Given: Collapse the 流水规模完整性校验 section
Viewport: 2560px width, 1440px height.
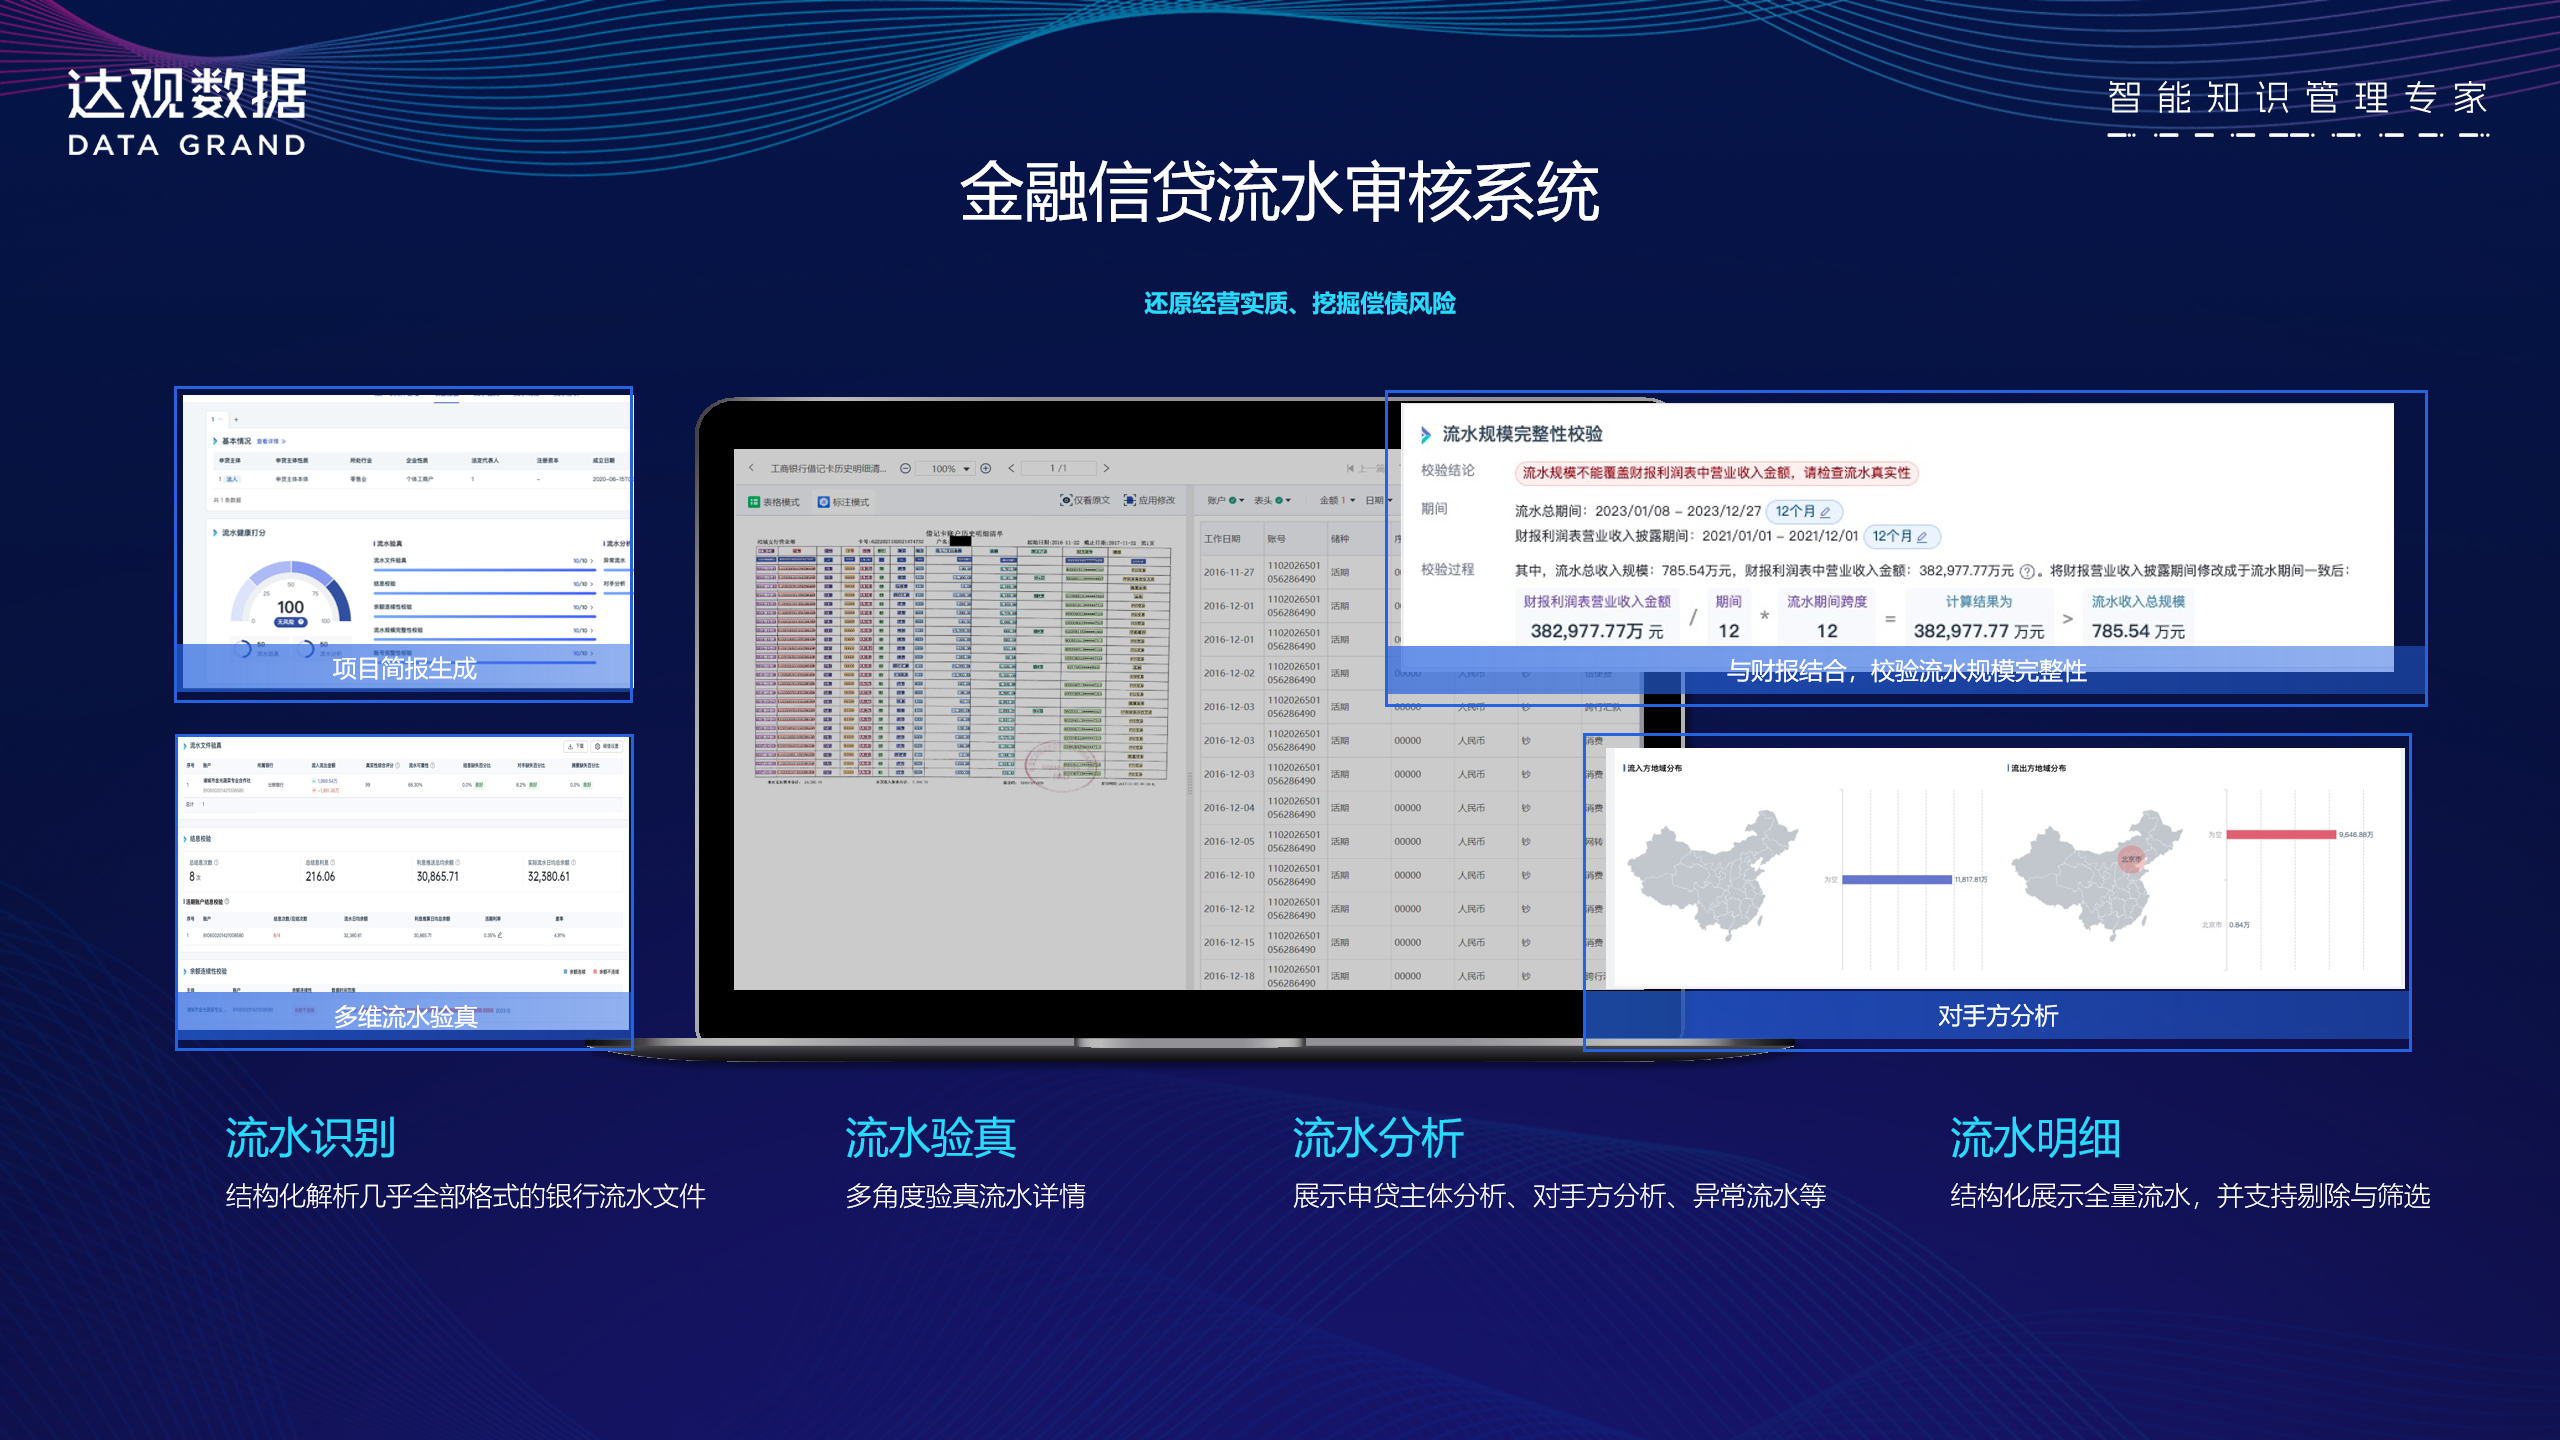Looking at the screenshot, I should 1426,434.
